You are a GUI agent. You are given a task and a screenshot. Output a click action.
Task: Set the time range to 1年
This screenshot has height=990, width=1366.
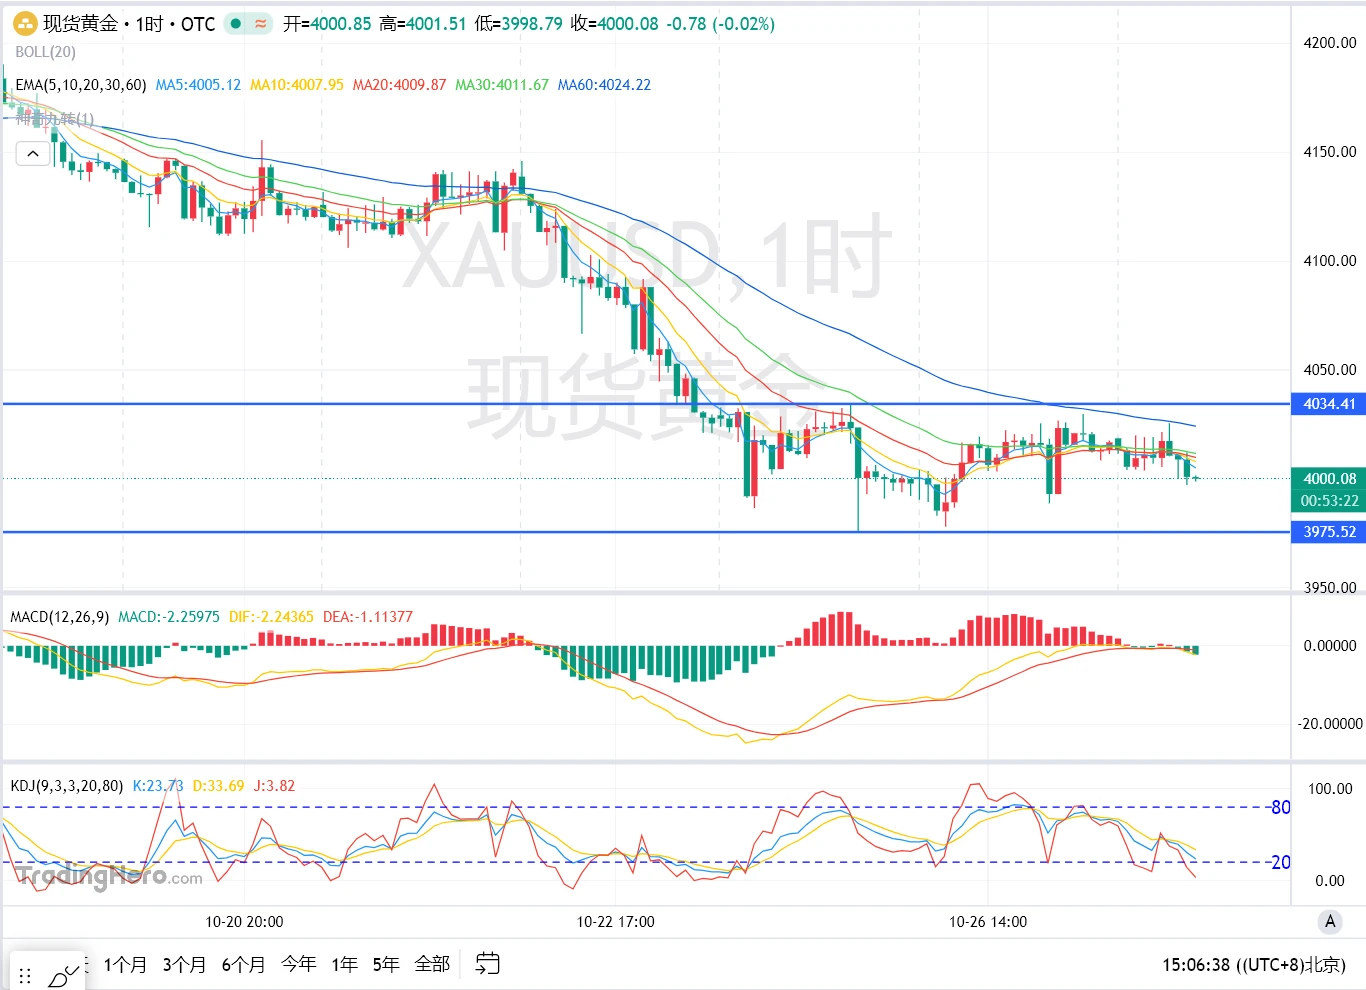point(345,964)
